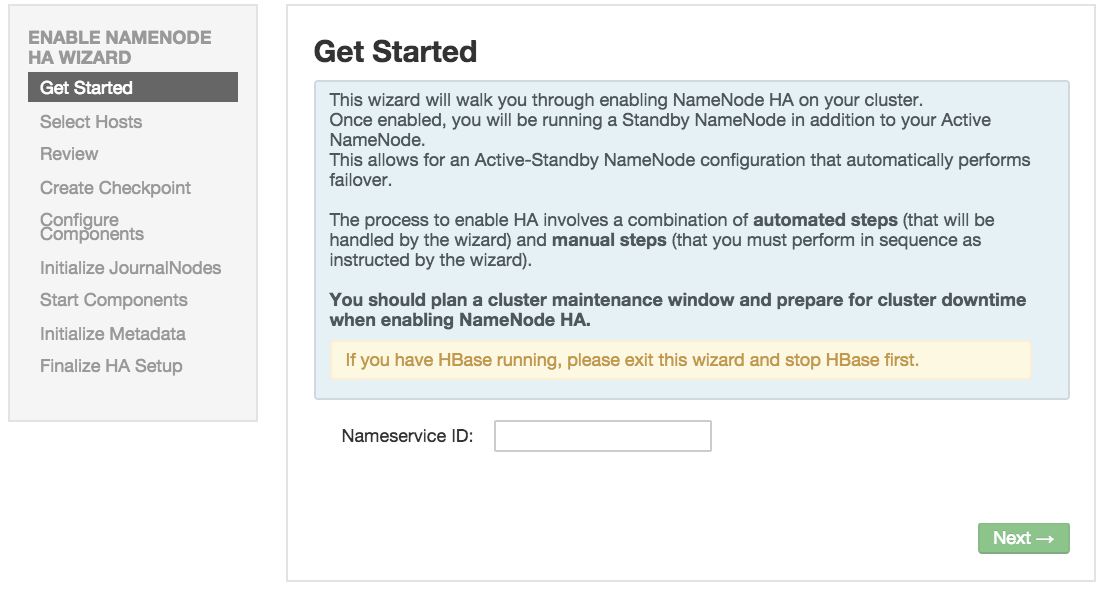Click the Next button with the arrow
The width and height of the screenshot is (1104, 592).
(x=1023, y=538)
